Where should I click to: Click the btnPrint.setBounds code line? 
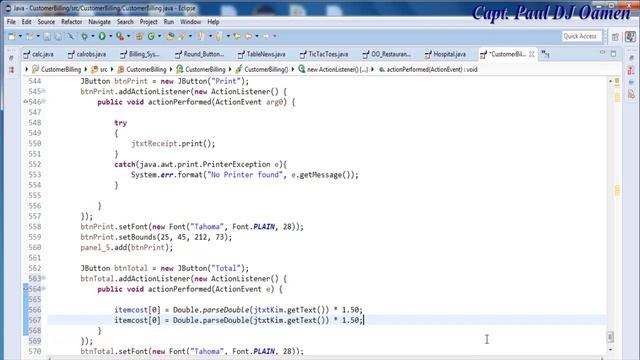(156, 237)
